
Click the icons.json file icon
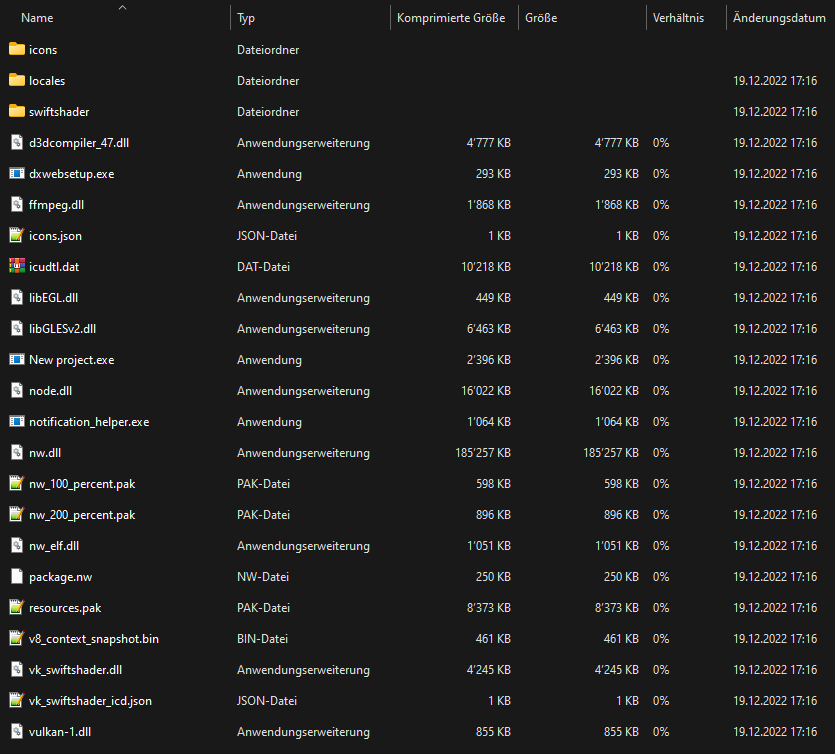(17, 235)
